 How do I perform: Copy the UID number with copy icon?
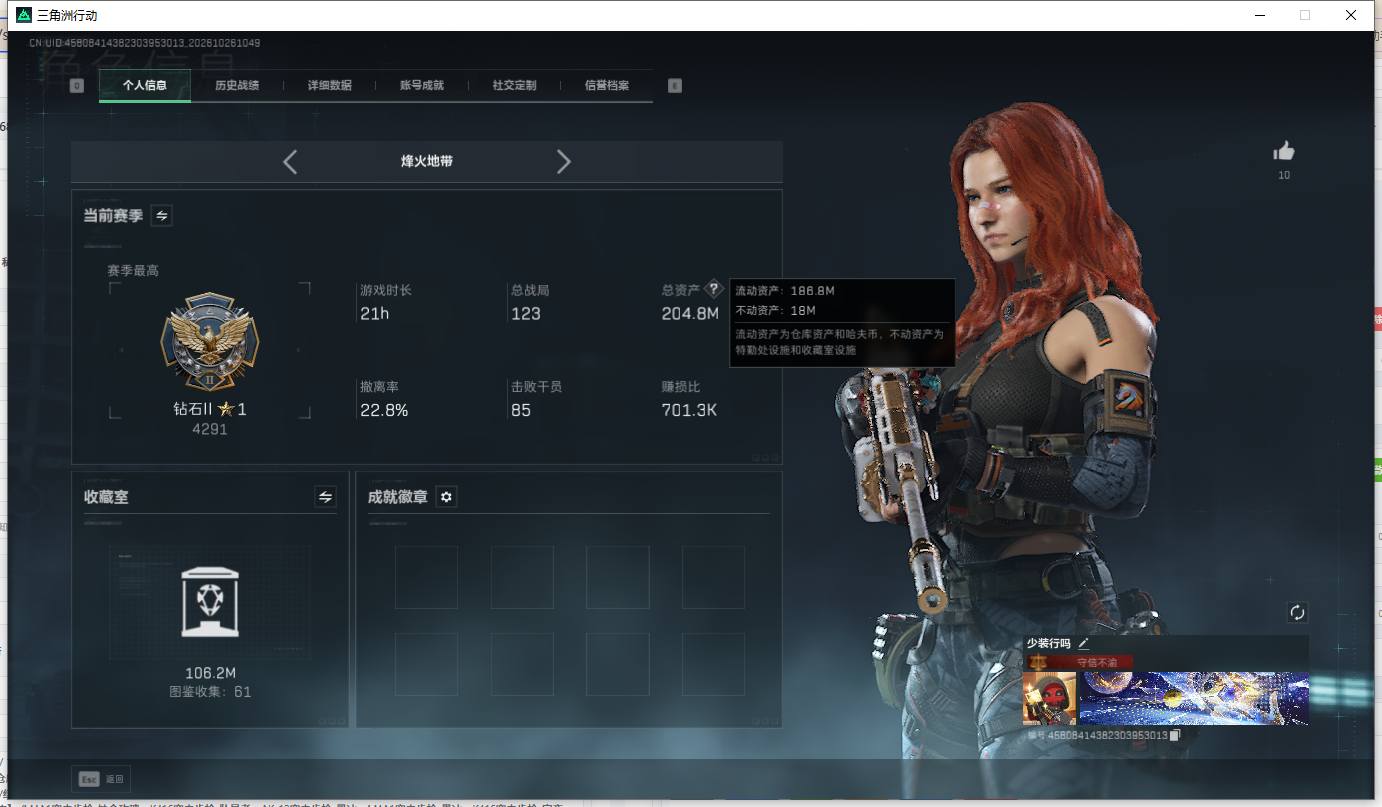click(x=1175, y=735)
